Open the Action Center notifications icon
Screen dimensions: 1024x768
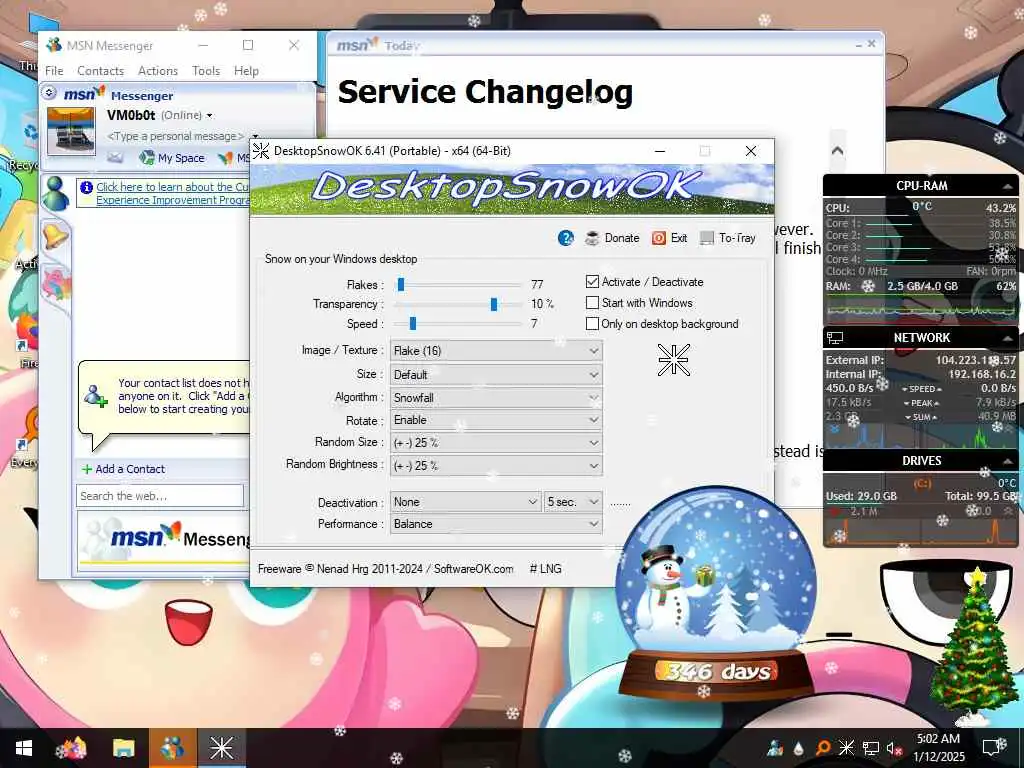pos(991,748)
